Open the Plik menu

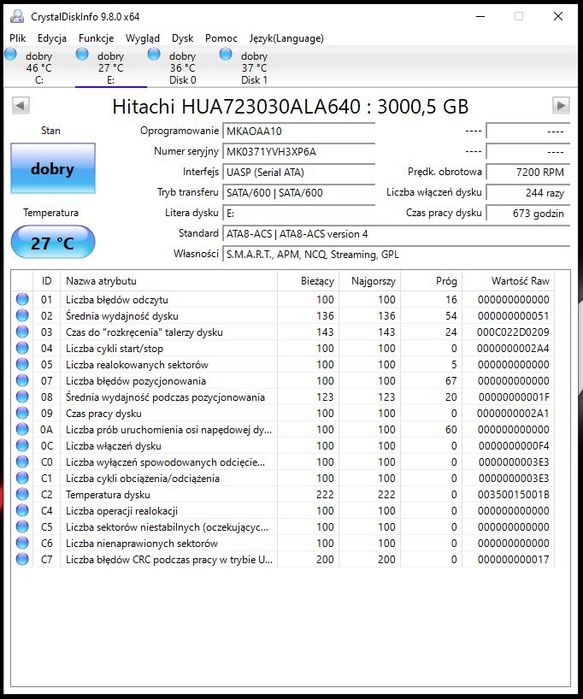[x=17, y=38]
